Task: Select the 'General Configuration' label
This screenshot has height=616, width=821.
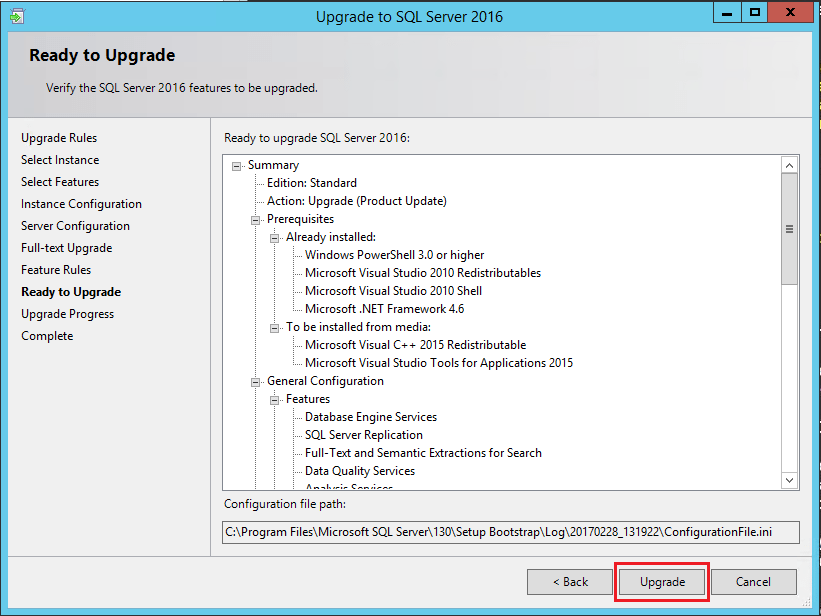Action: pyautogui.click(x=326, y=381)
